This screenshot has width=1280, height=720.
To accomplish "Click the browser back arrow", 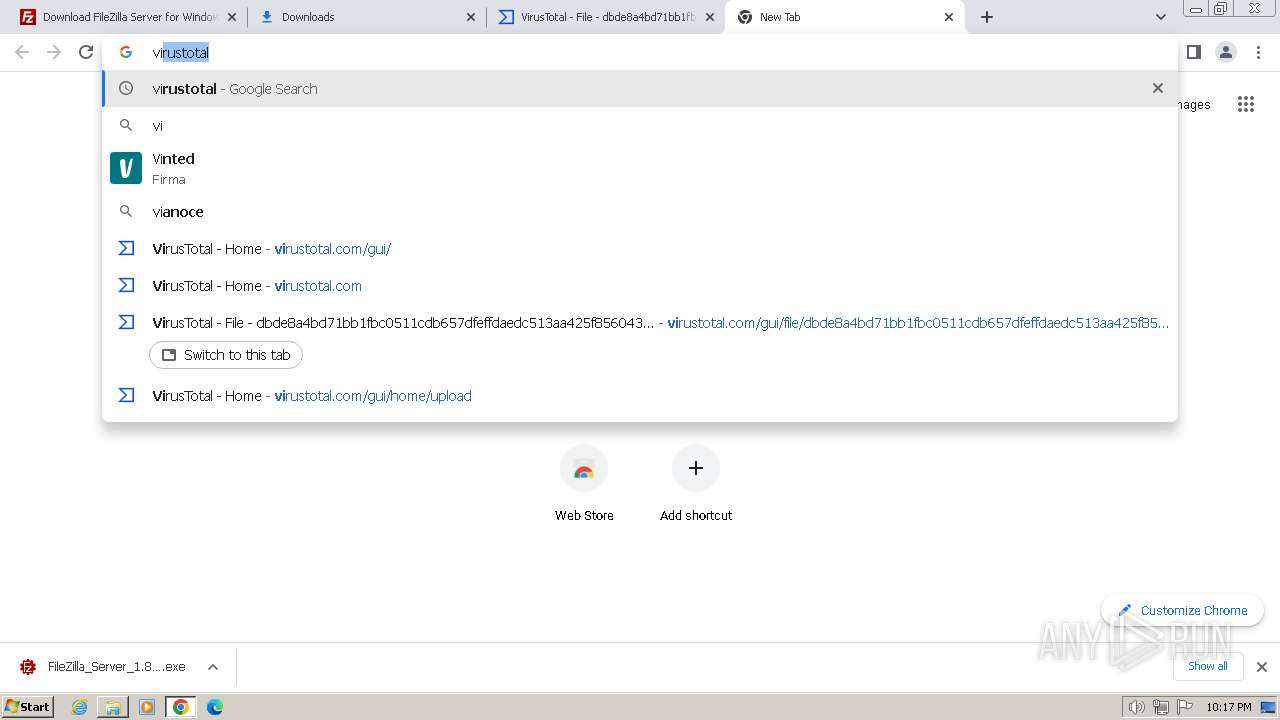I will point(22,52).
